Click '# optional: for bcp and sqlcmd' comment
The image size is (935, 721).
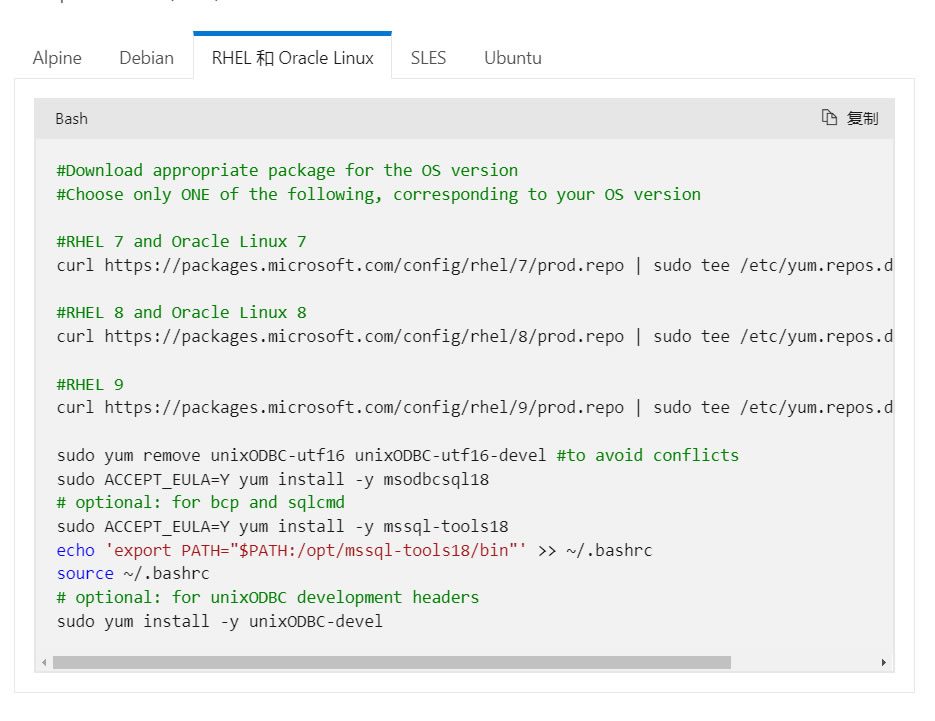(200, 503)
